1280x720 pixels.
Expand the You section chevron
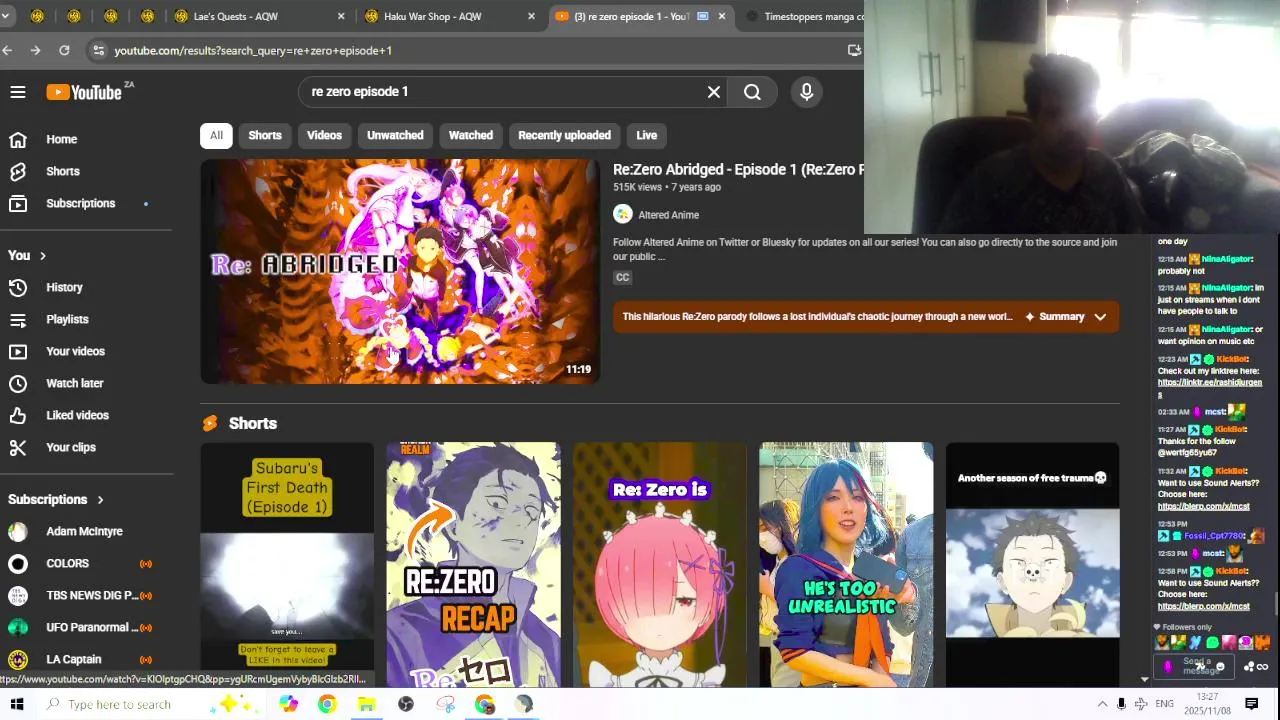tap(43, 256)
